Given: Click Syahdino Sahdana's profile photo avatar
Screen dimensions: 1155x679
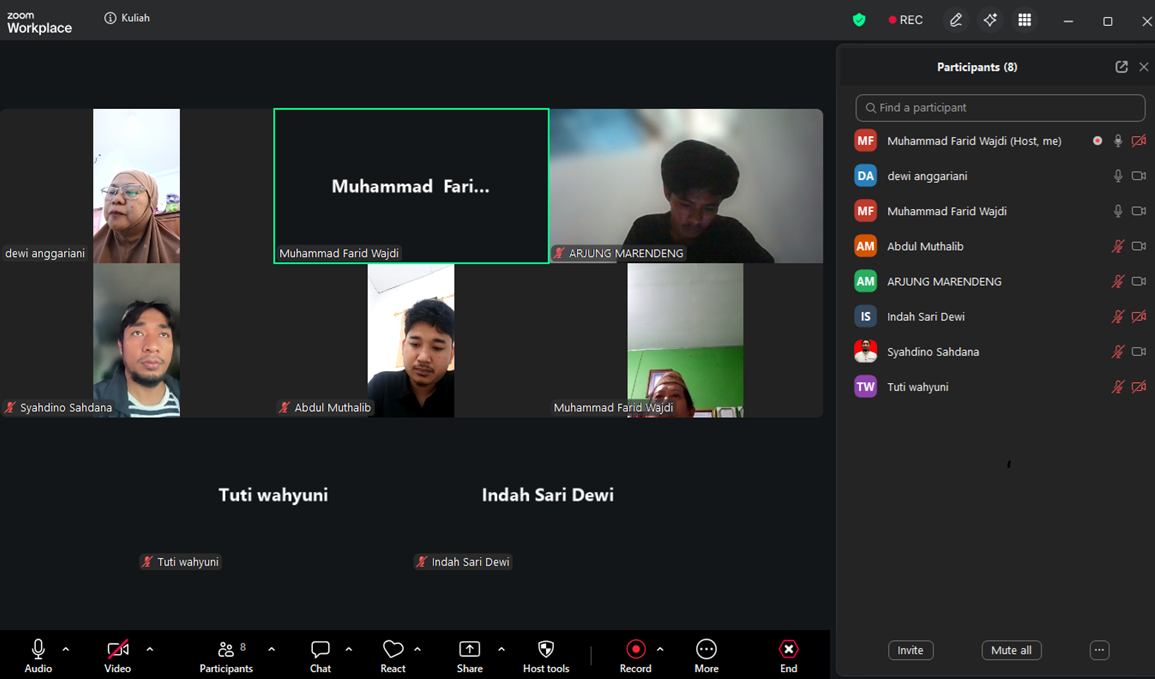Looking at the screenshot, I should pyautogui.click(x=866, y=352).
